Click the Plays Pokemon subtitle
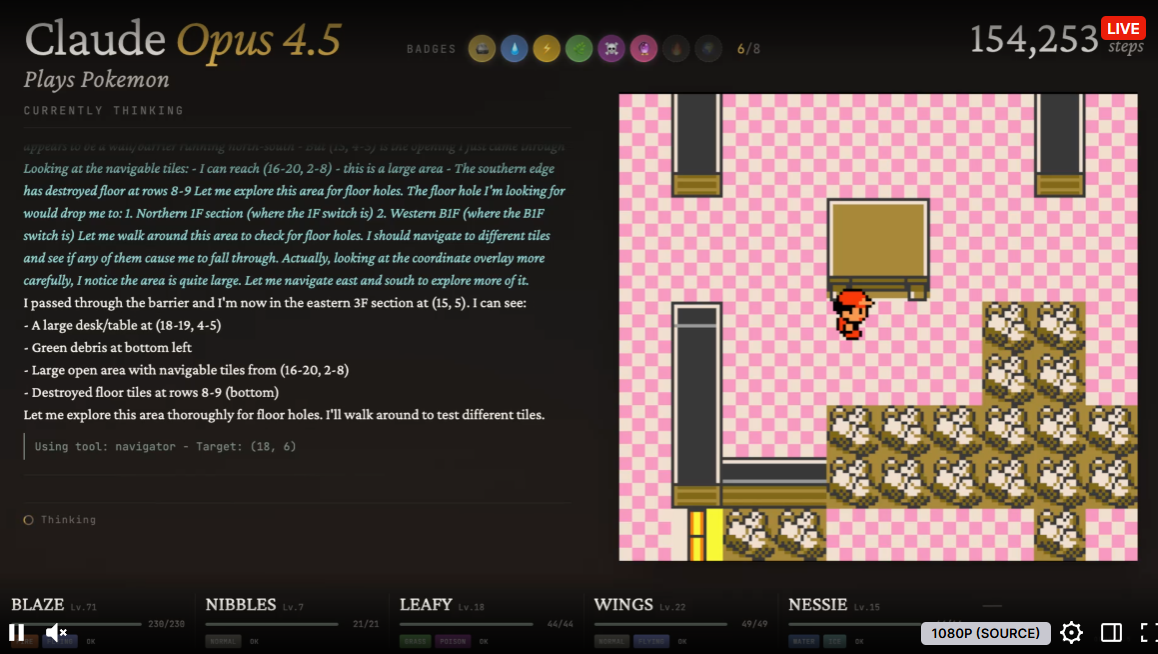Screen dimensions: 1158x654 click(97, 80)
